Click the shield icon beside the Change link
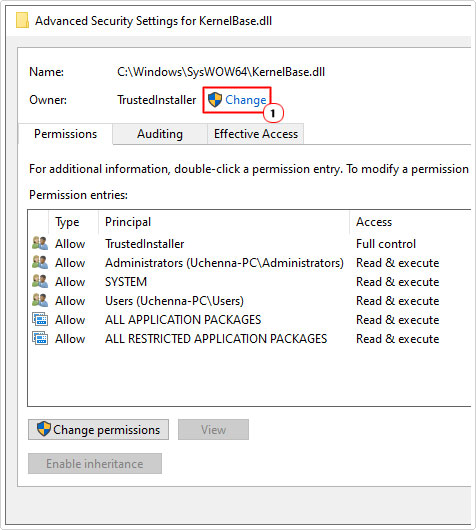Viewport: 476px width, 530px height. tap(215, 100)
